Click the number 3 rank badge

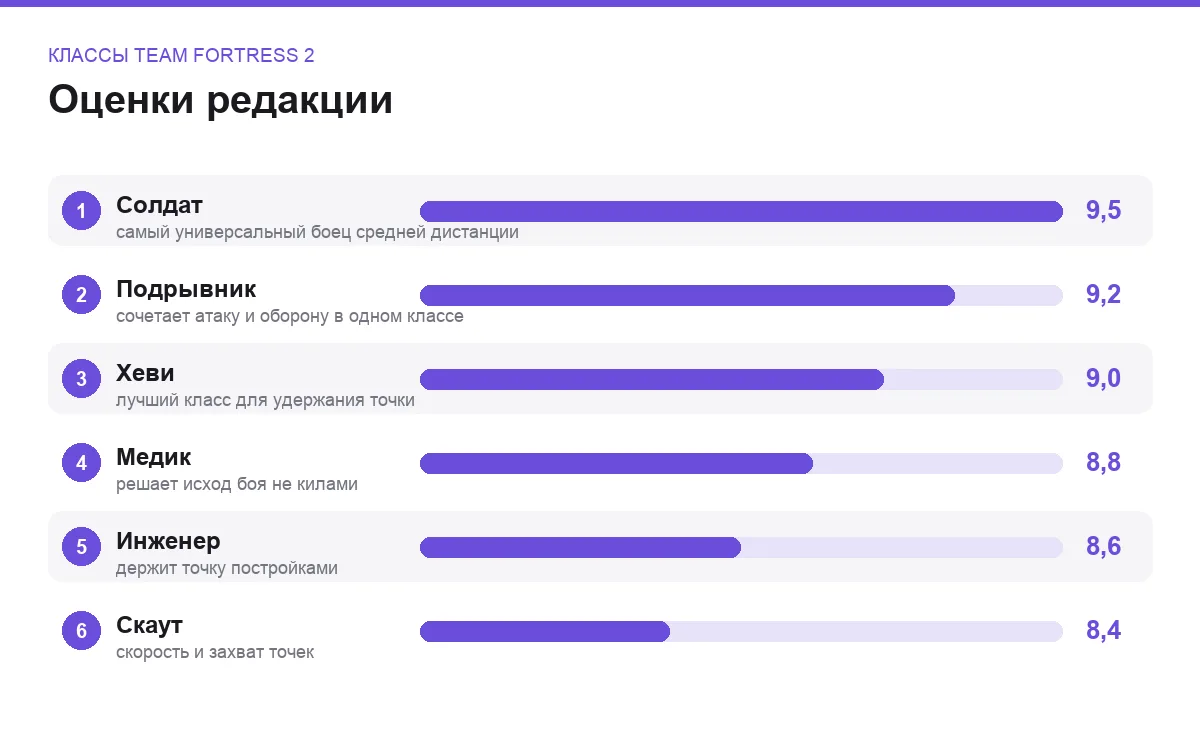82,379
